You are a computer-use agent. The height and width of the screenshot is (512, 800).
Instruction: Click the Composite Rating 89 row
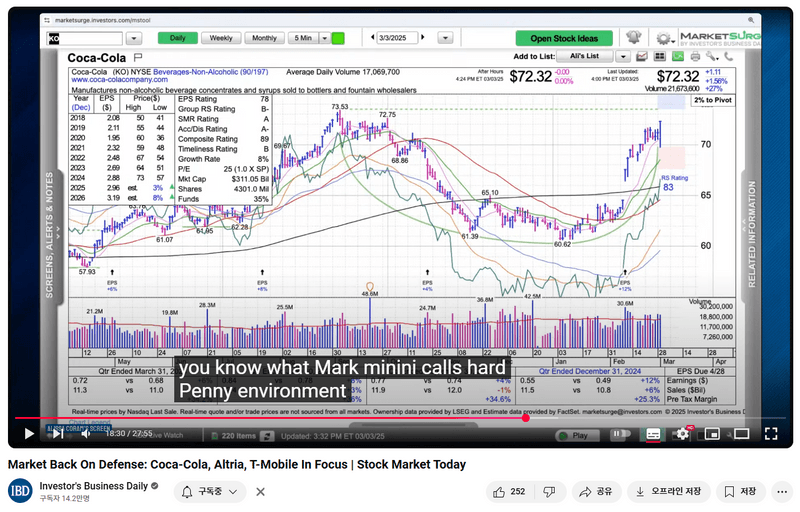(223, 139)
